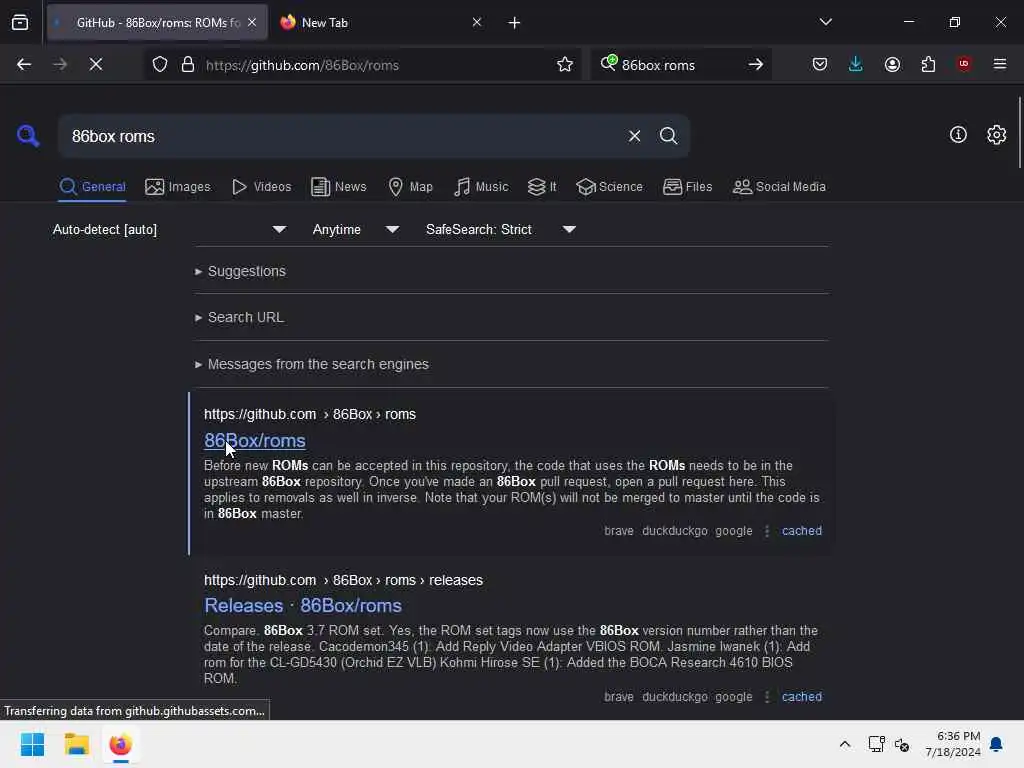Open extensions puzzle icon
Screen dimensions: 1024x768
[x=928, y=64]
